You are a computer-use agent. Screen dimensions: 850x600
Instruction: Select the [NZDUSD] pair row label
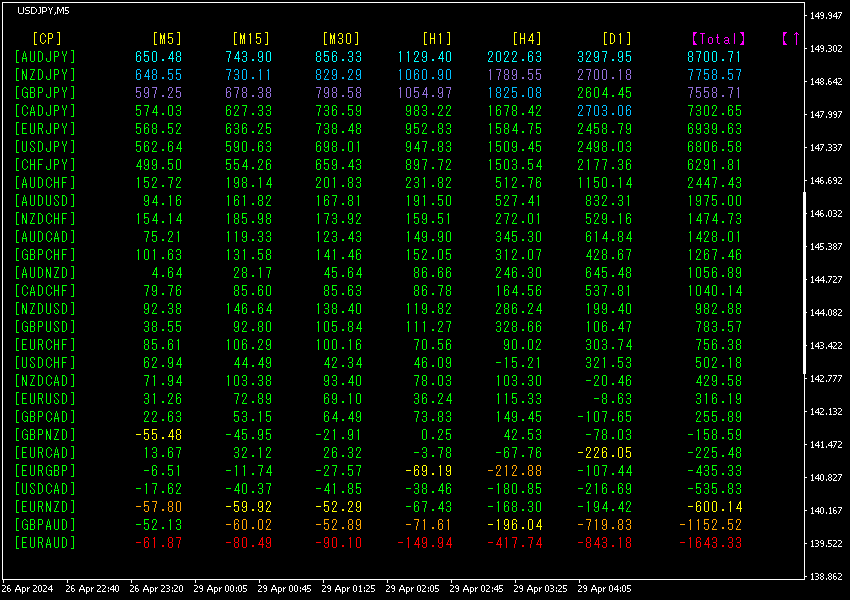pos(45,309)
